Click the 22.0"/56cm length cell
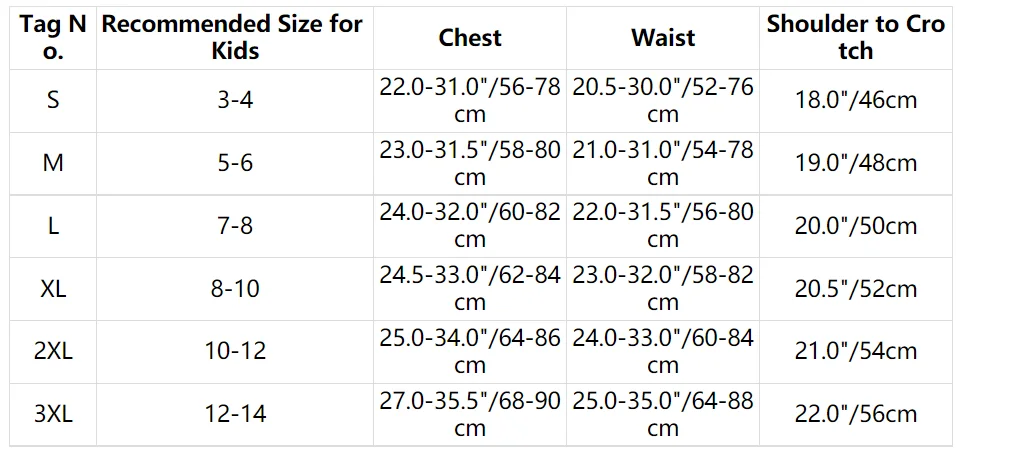1018x466 pixels. [856, 414]
